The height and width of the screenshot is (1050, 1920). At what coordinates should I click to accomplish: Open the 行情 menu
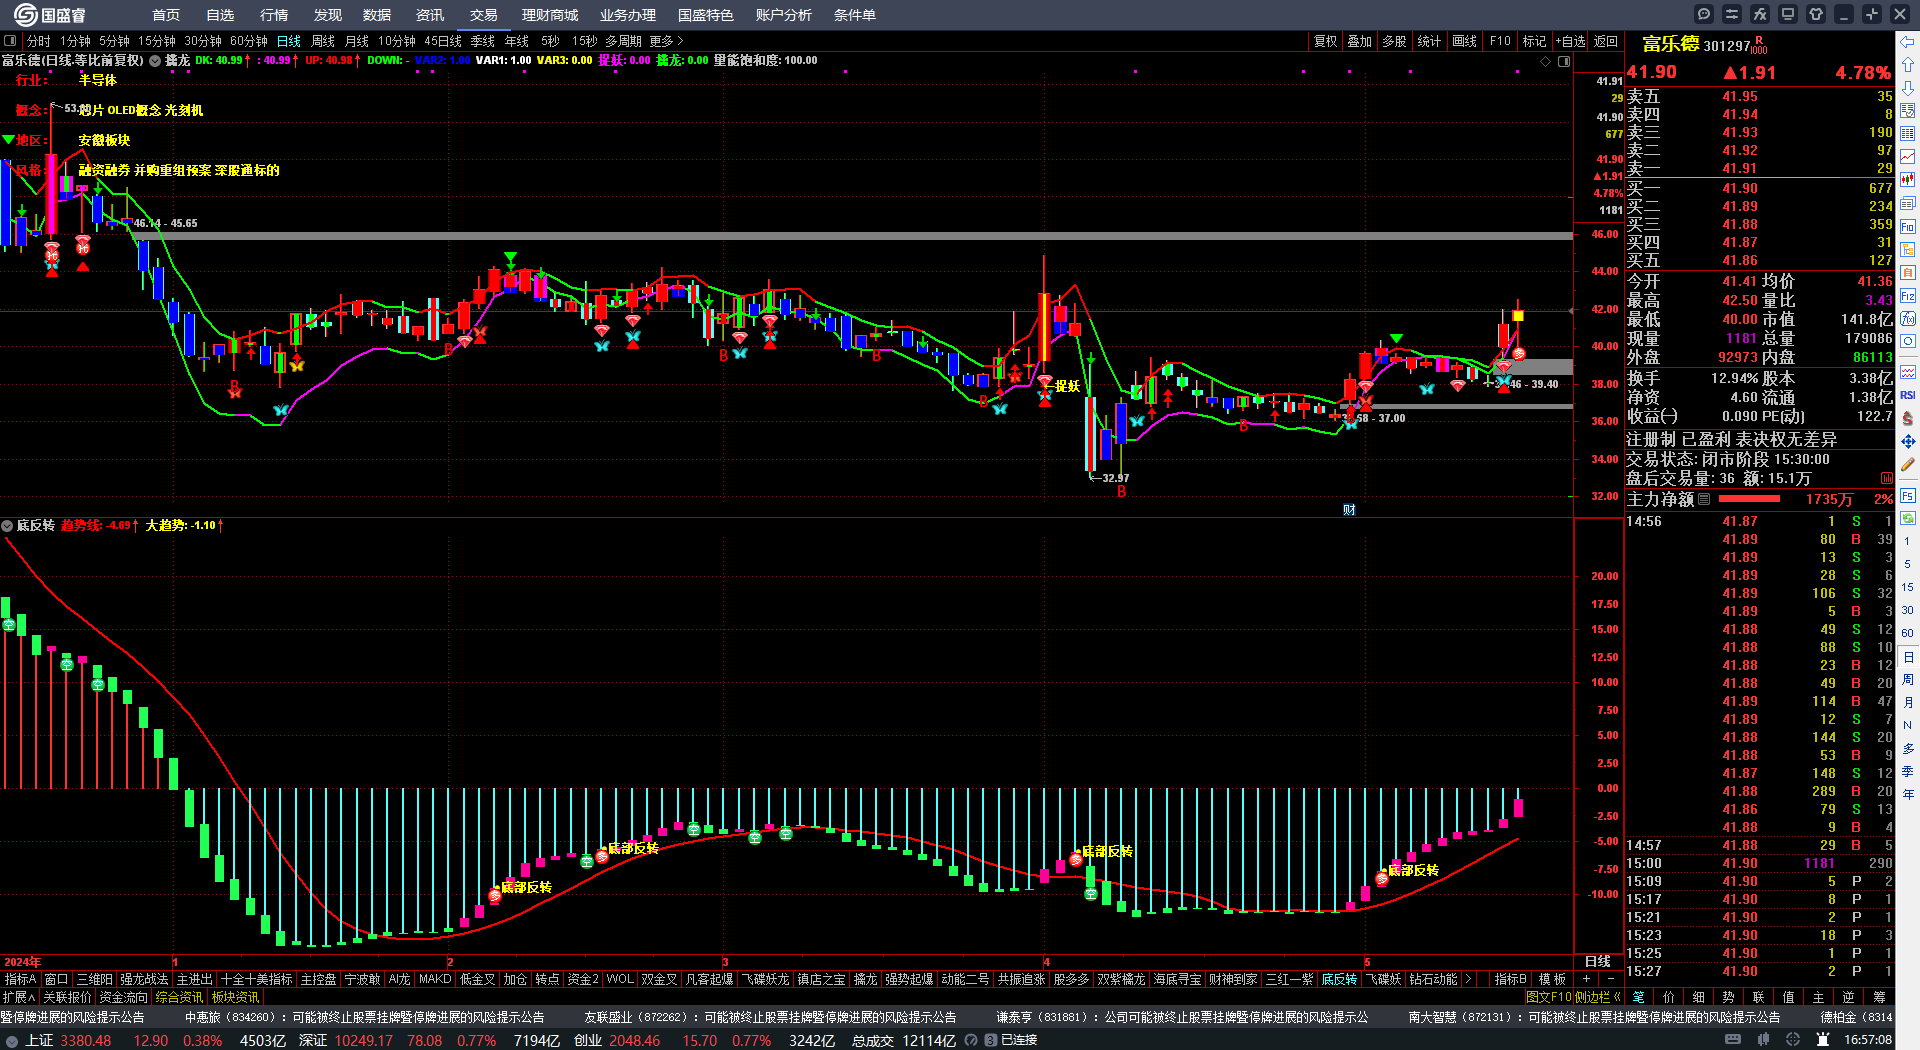[x=274, y=15]
